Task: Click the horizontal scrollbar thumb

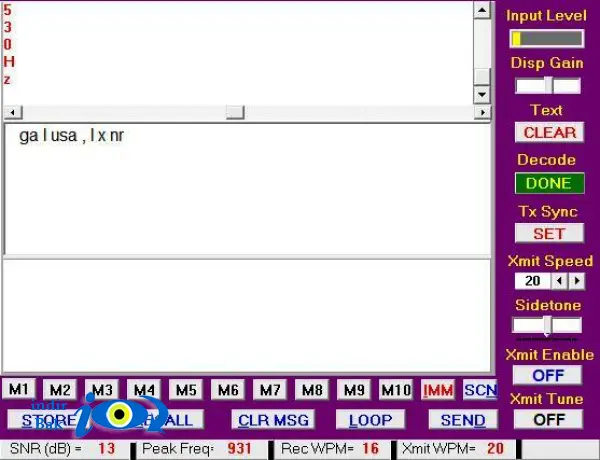Action: (235, 113)
